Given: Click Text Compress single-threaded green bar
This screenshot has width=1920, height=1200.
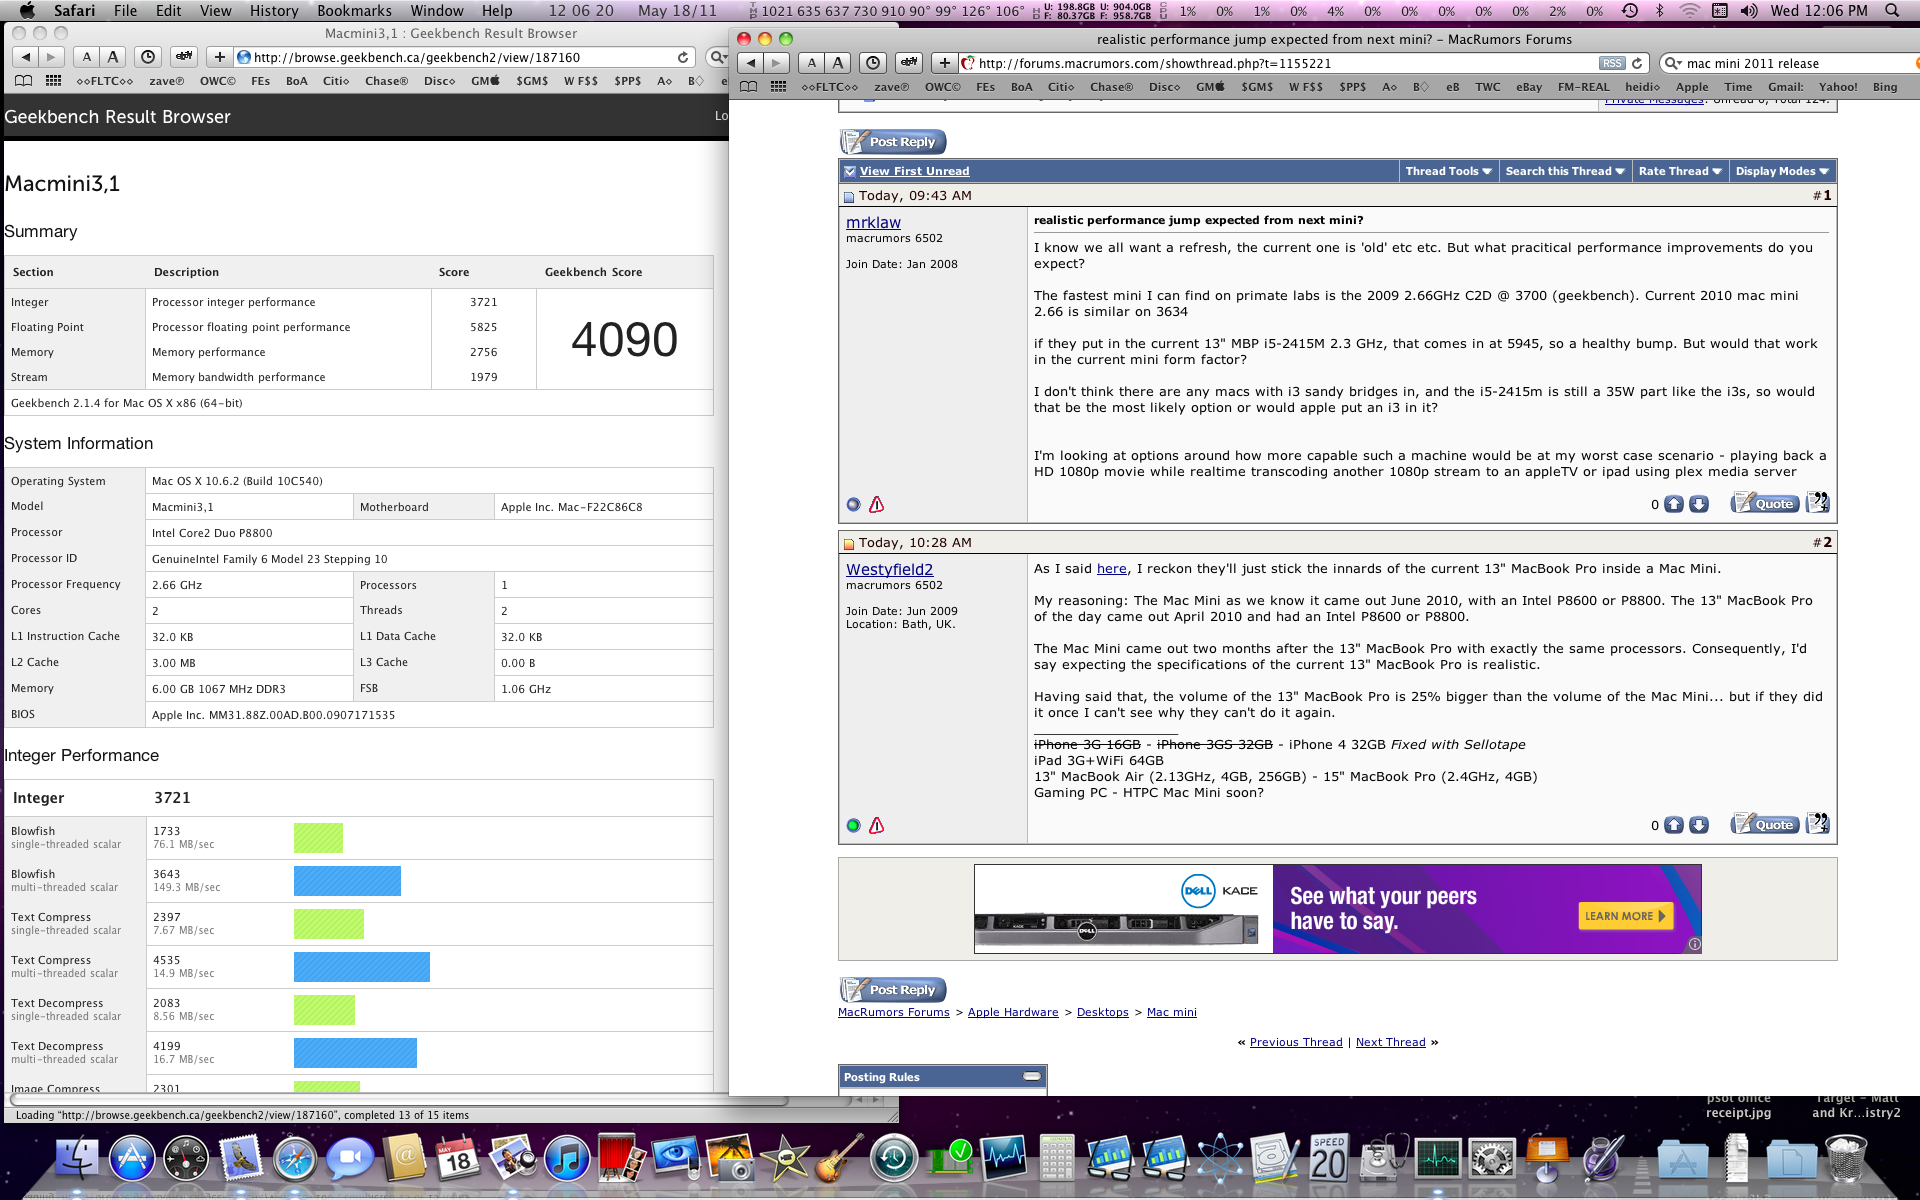Looking at the screenshot, I should (329, 924).
